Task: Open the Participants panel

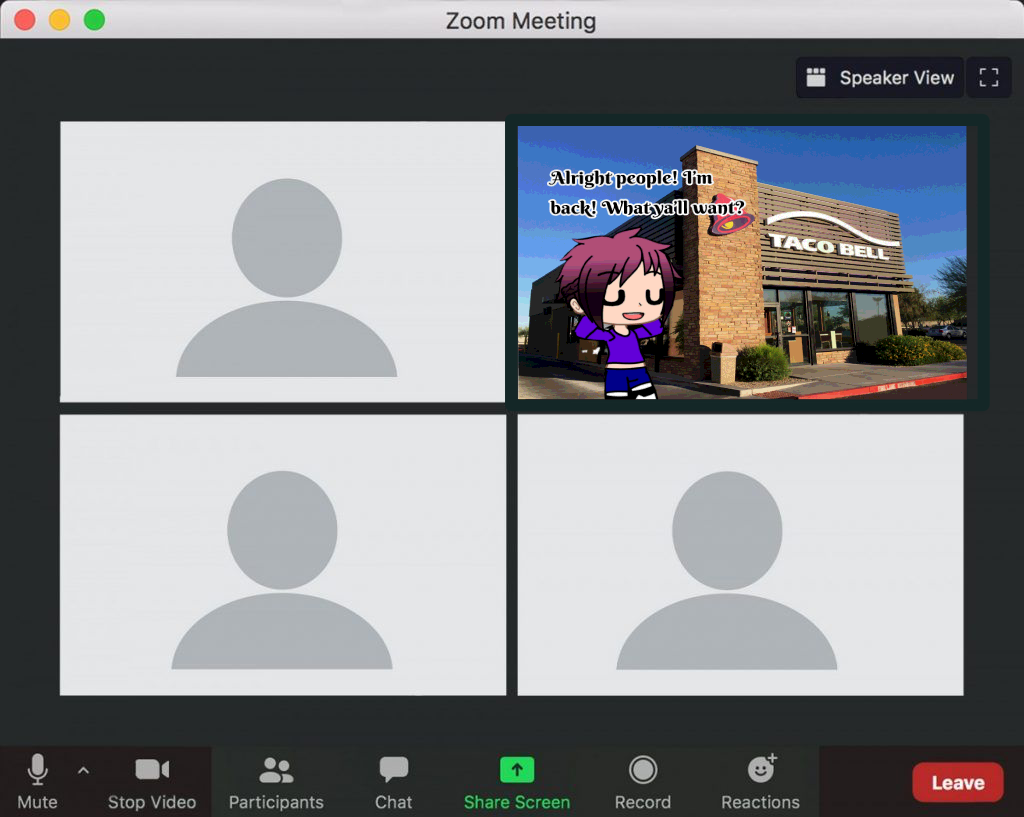Action: (x=276, y=780)
